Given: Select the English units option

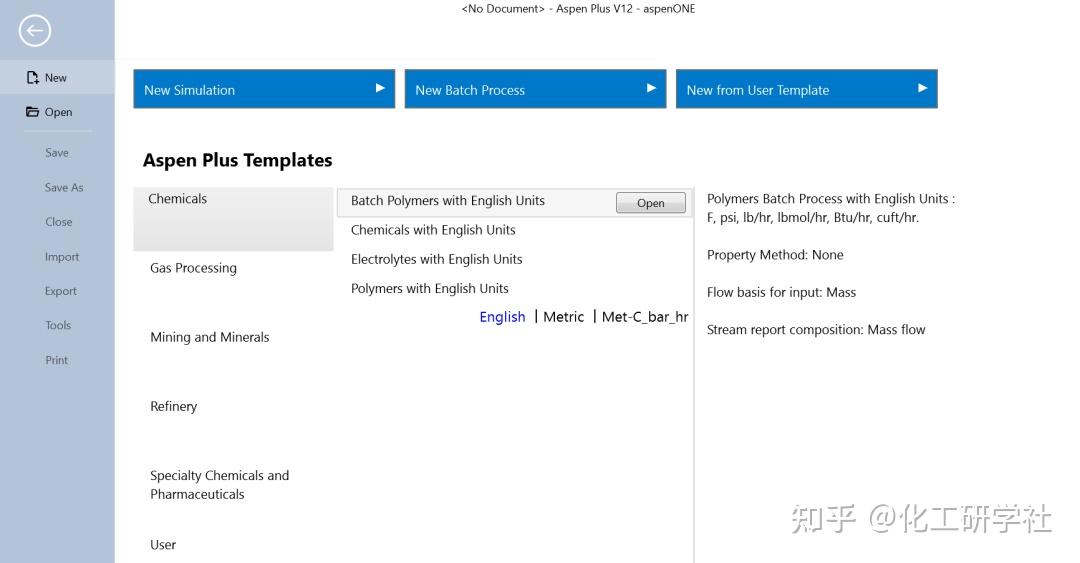Looking at the screenshot, I should point(502,317).
